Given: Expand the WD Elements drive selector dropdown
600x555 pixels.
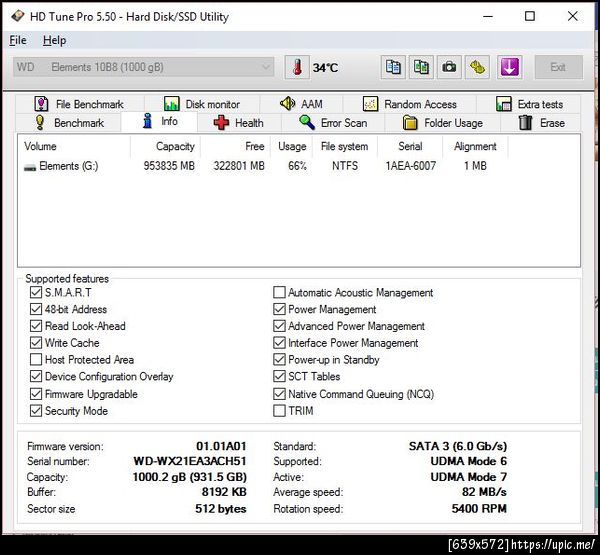Looking at the screenshot, I should click(143, 67).
